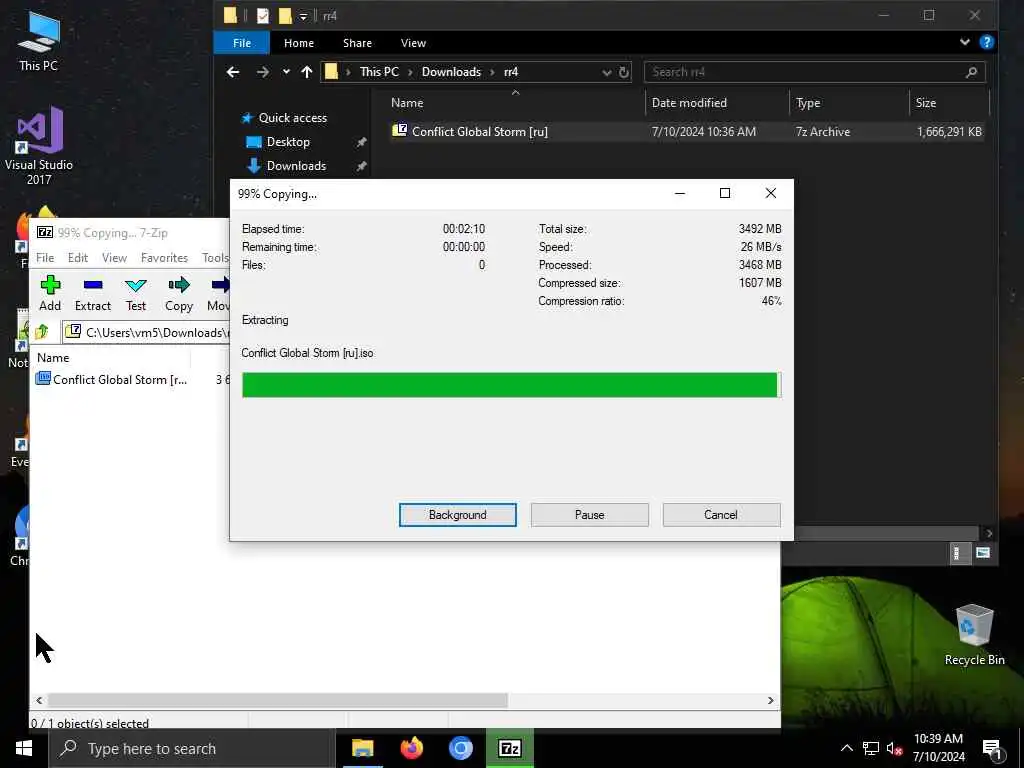The height and width of the screenshot is (768, 1024).
Task: Click the 7-Zip path address field
Action: (x=146, y=332)
